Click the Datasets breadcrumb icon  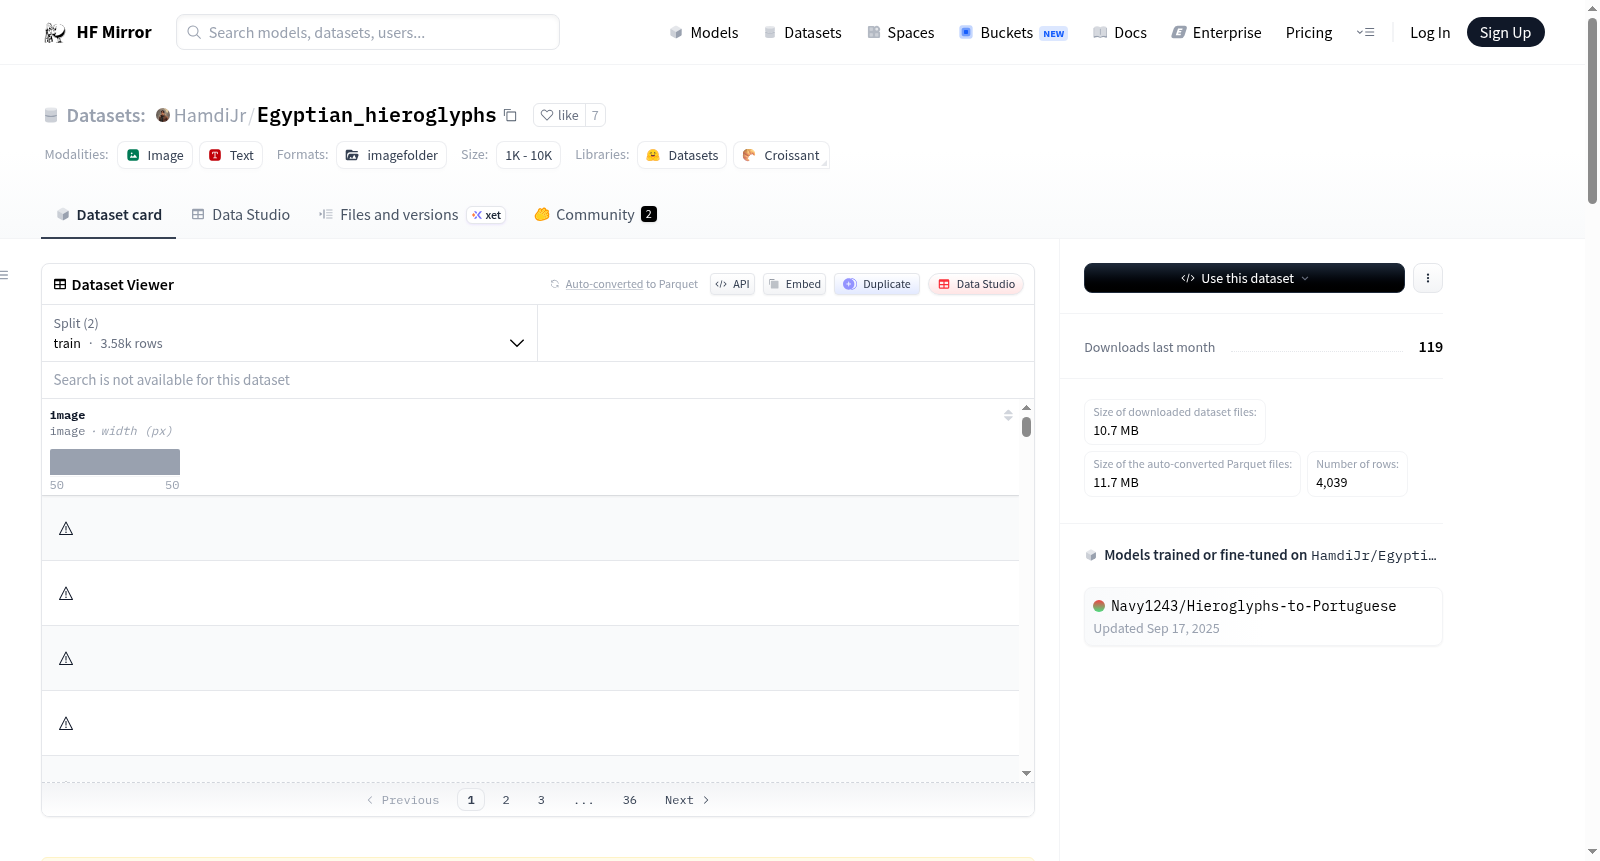click(51, 116)
